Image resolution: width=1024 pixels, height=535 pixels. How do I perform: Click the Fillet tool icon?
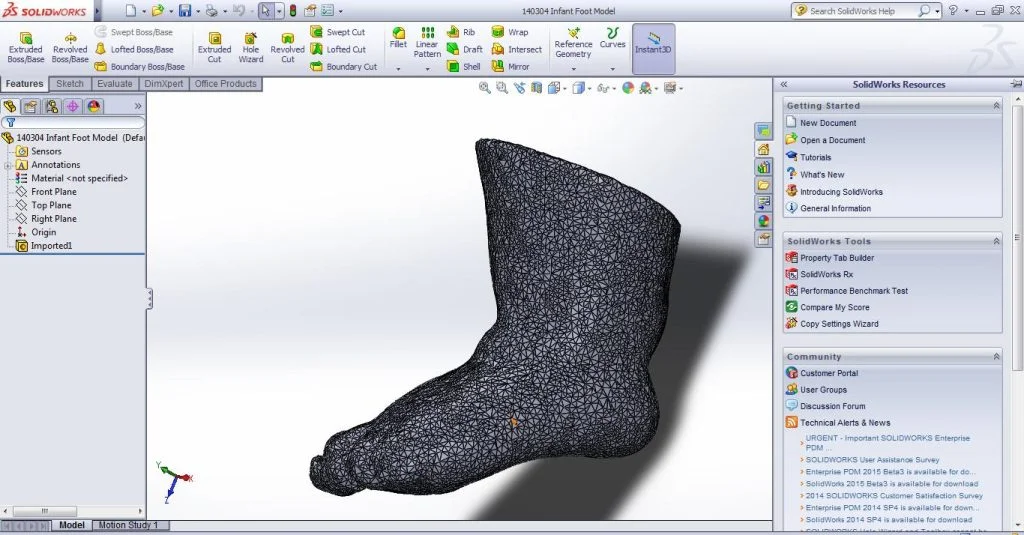pos(399,40)
